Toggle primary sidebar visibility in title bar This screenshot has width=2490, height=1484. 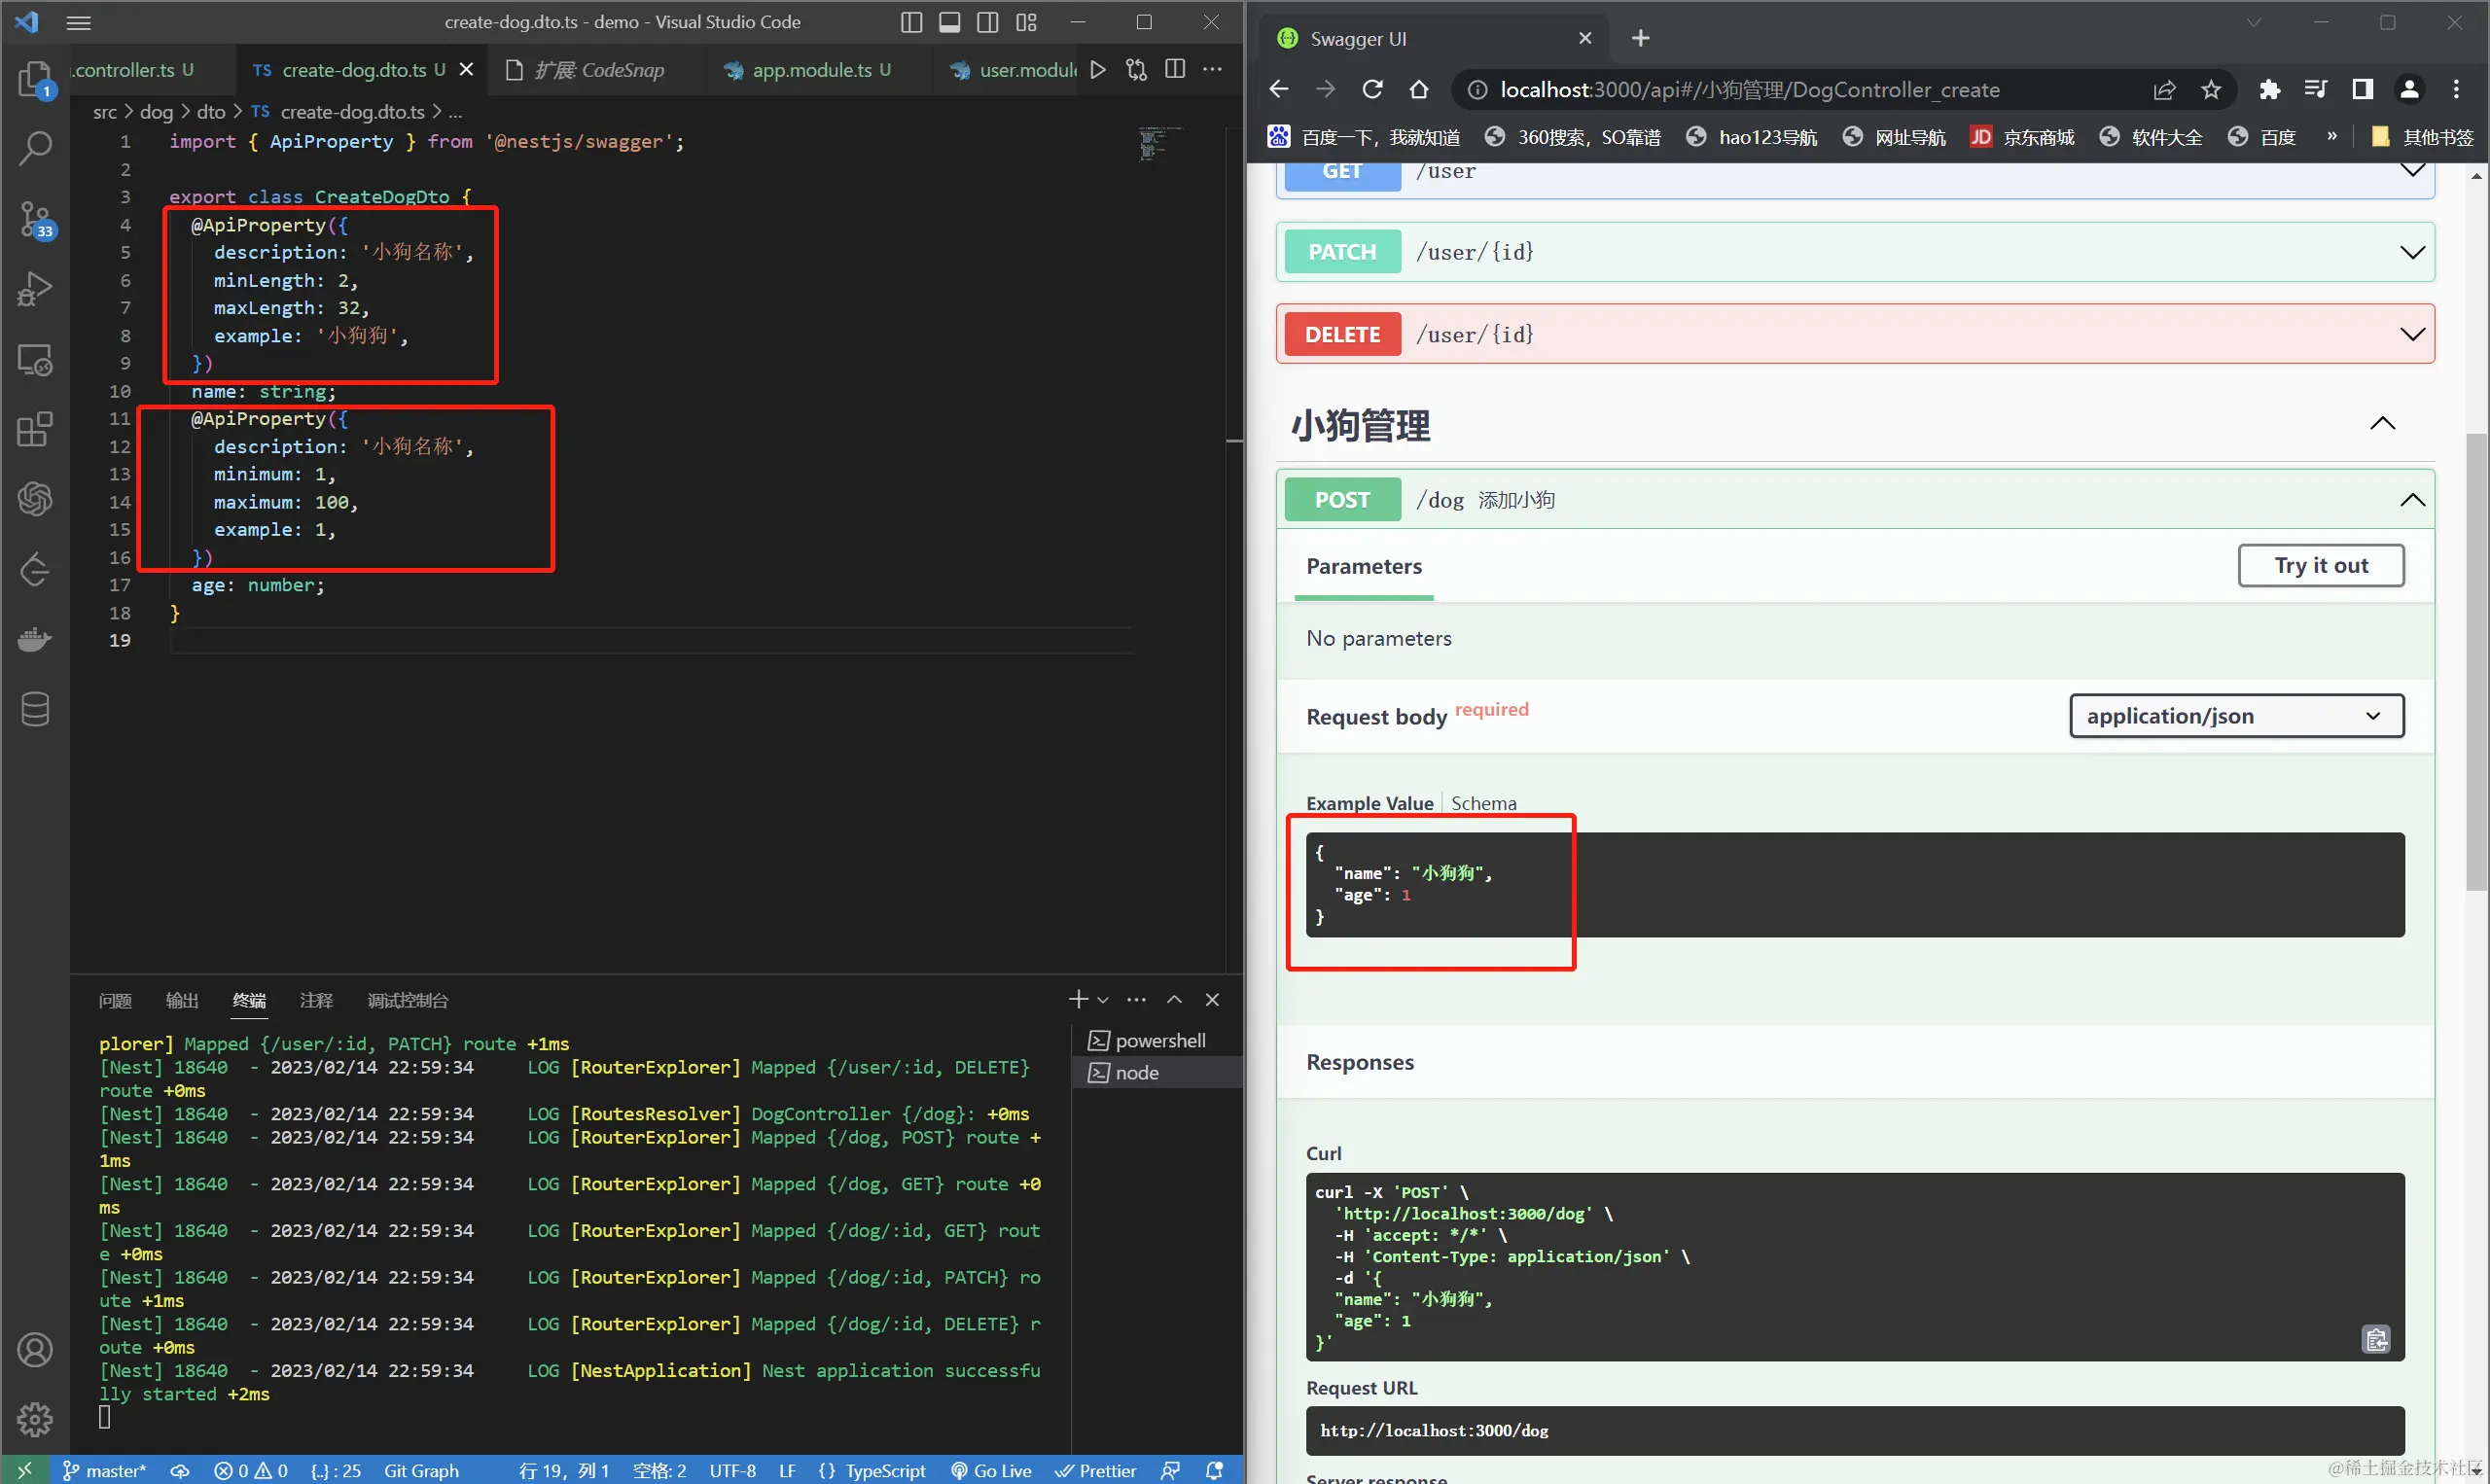tap(911, 22)
